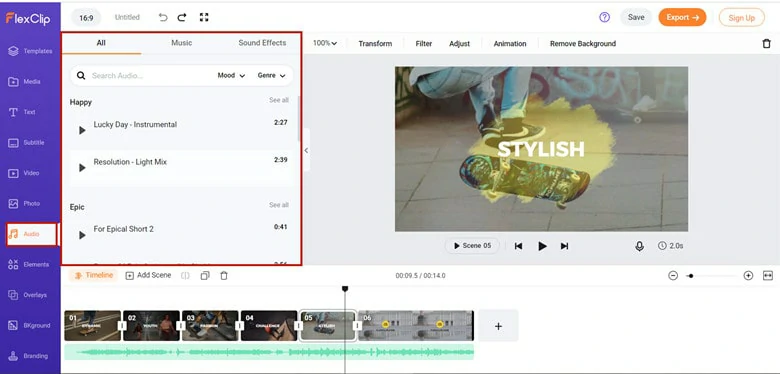Click the Export button
The image size is (780, 374).
pos(682,17)
